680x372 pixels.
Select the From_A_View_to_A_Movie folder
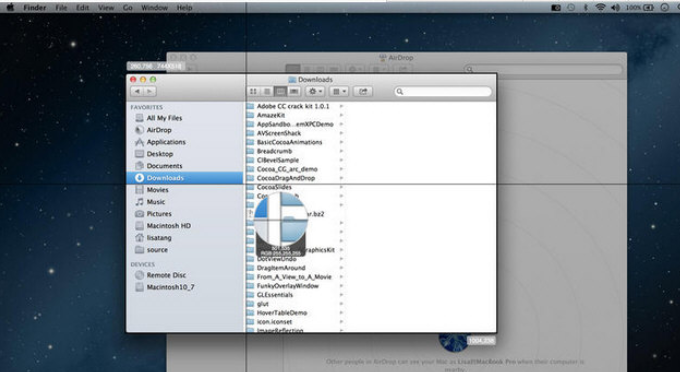(294, 277)
